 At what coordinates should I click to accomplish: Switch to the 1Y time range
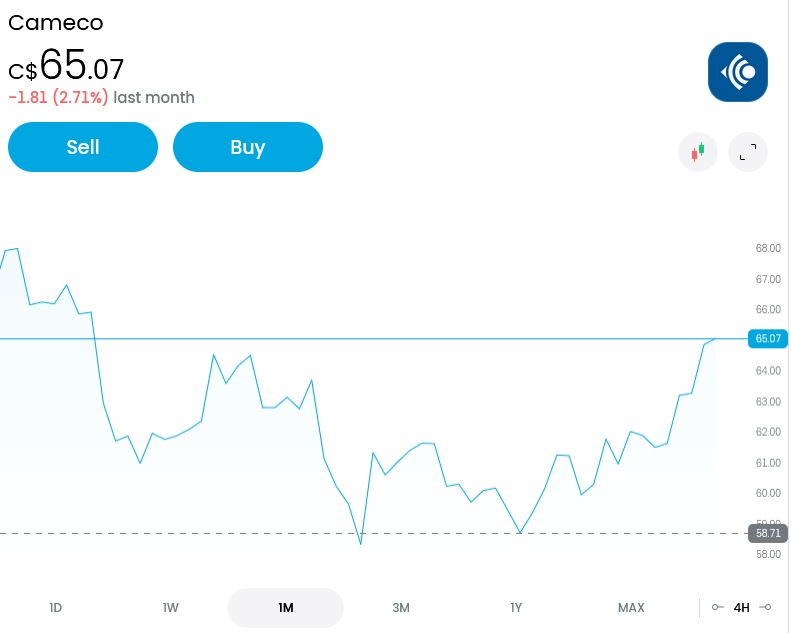pos(516,607)
